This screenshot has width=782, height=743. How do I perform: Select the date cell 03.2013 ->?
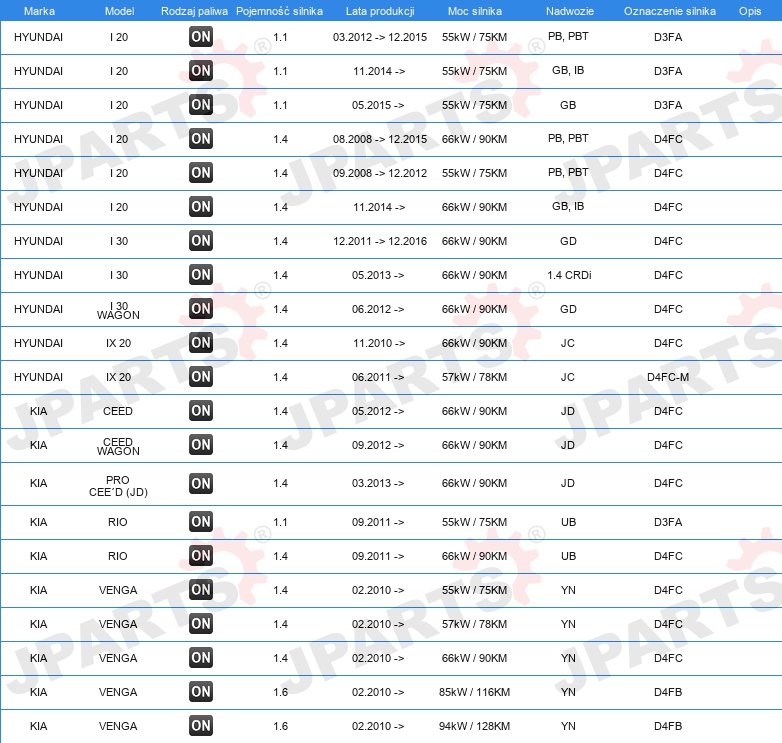378,483
